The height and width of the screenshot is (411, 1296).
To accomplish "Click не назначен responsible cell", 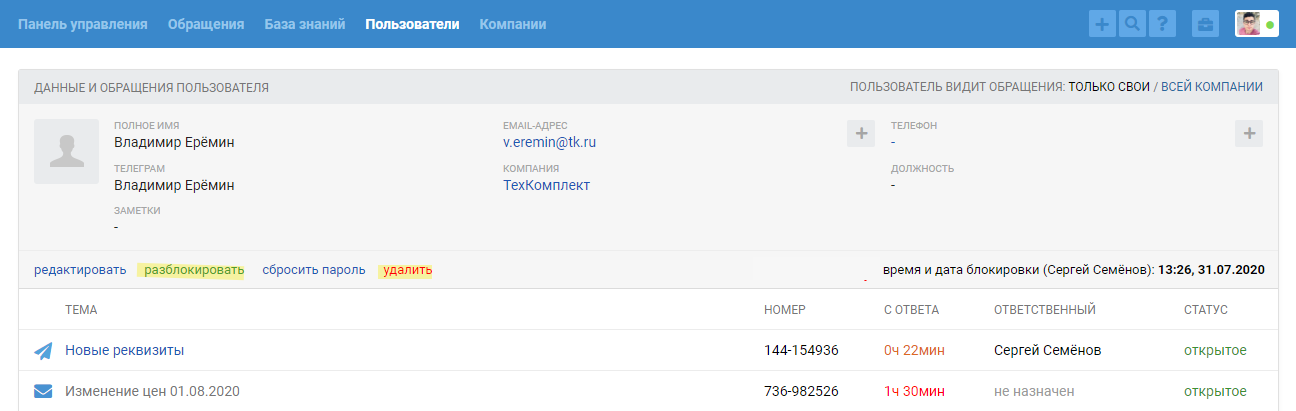I will point(1036,391).
